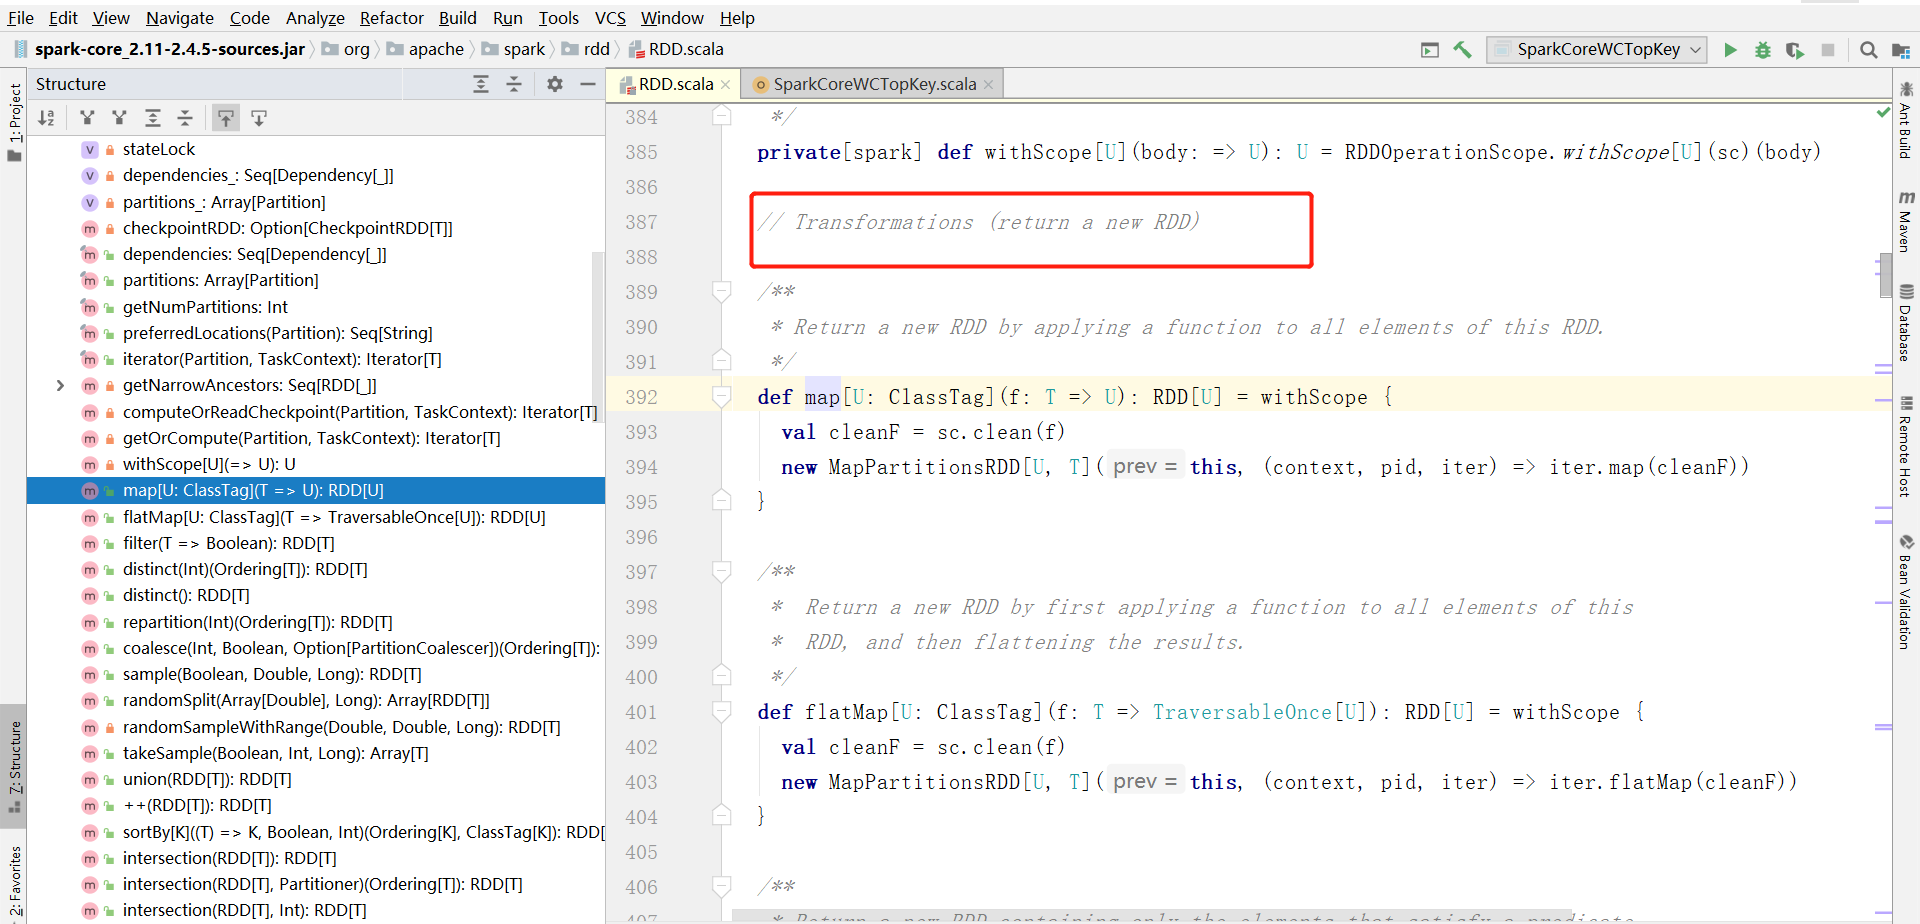
Task: Switch to the SparkCoreWCTopKey.scala tab
Action: 874,84
